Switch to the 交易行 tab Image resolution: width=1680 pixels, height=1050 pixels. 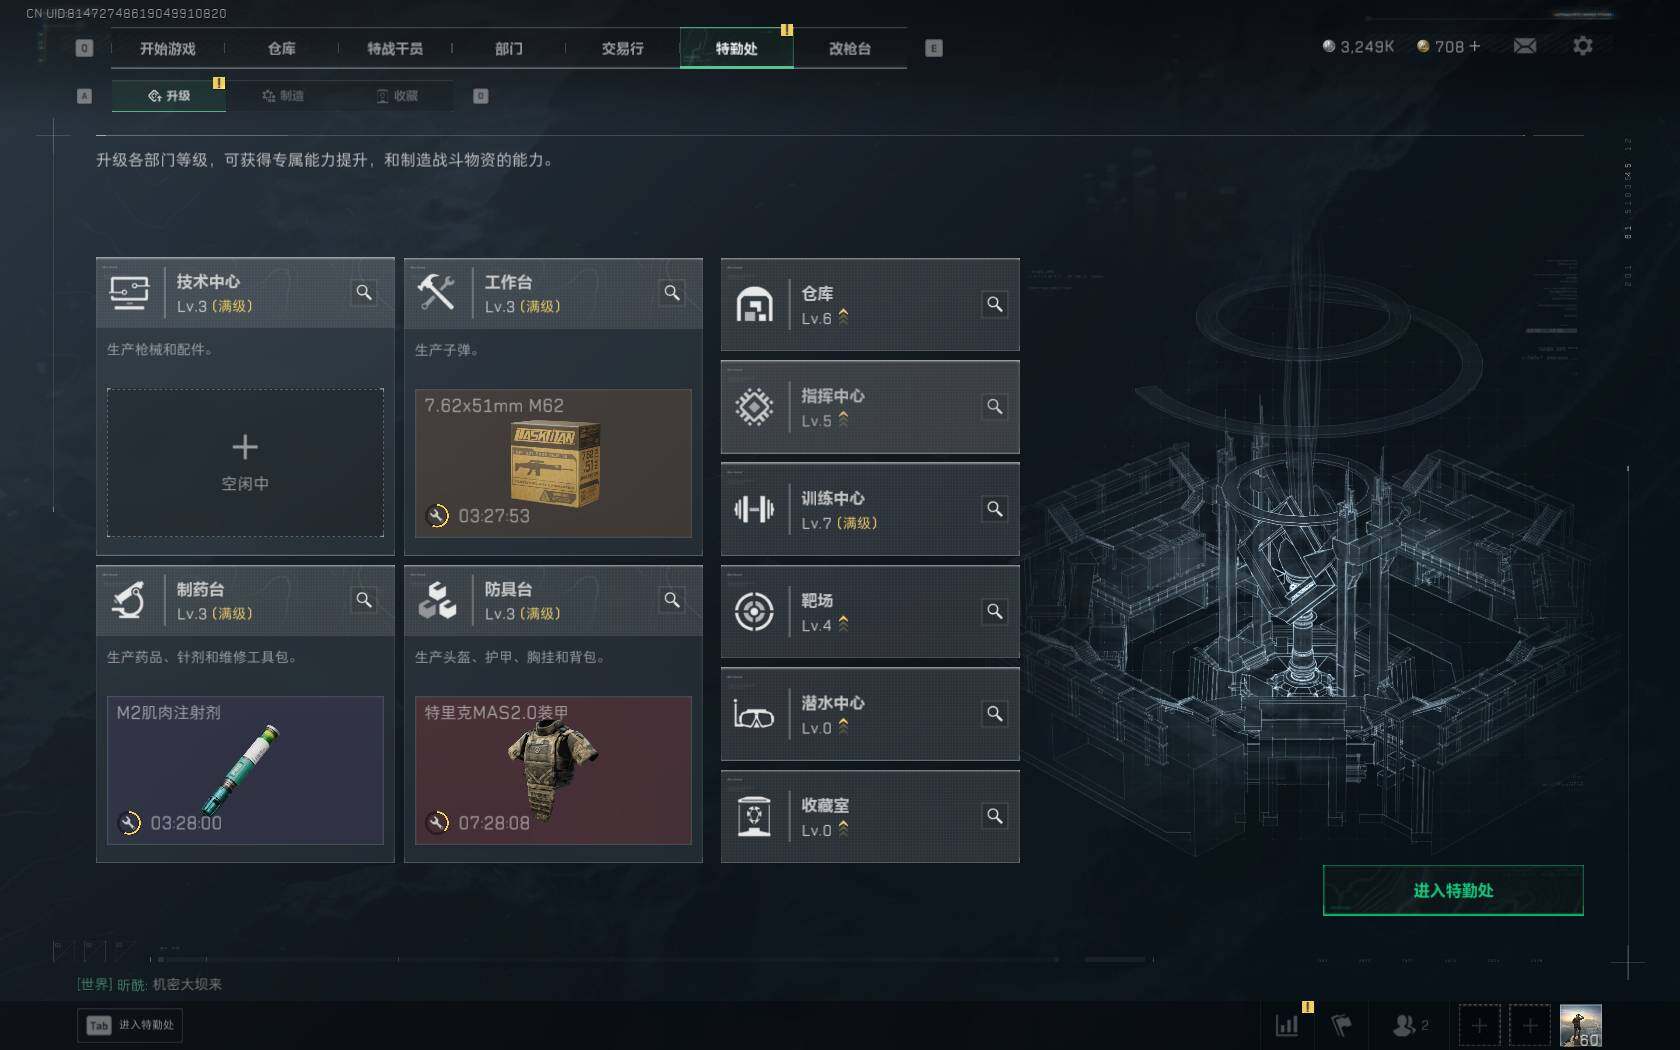point(622,48)
